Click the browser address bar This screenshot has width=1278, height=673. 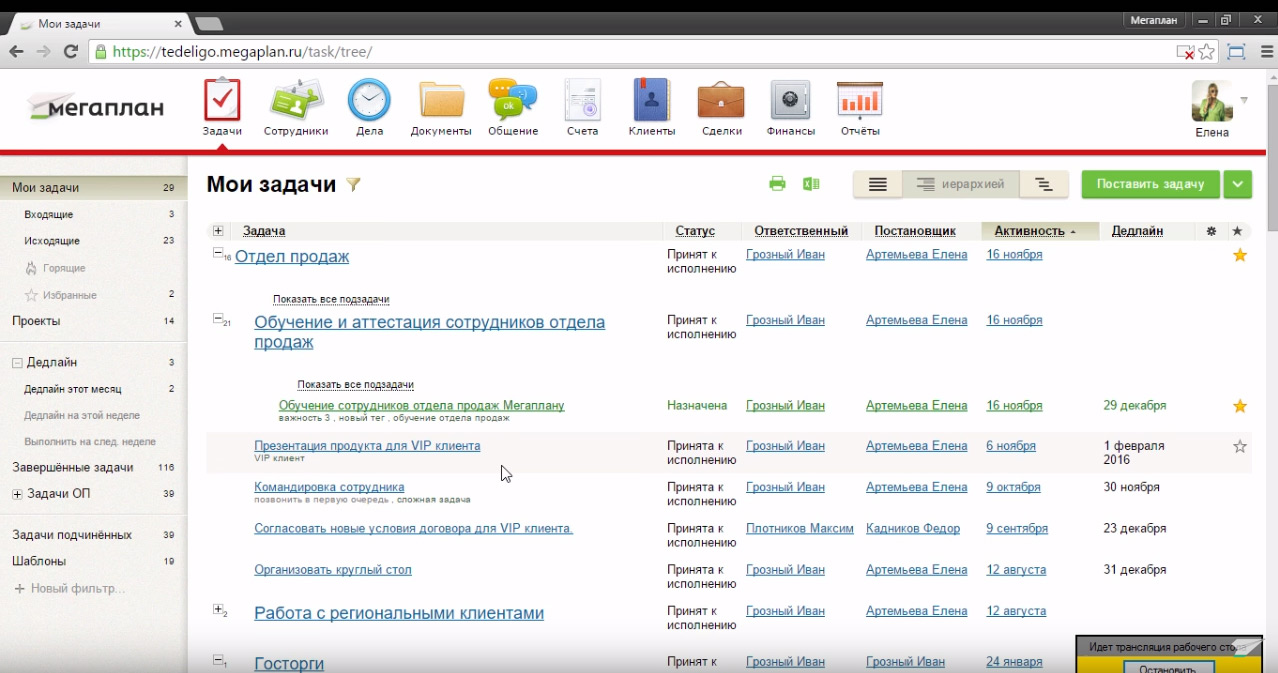[x=640, y=52]
